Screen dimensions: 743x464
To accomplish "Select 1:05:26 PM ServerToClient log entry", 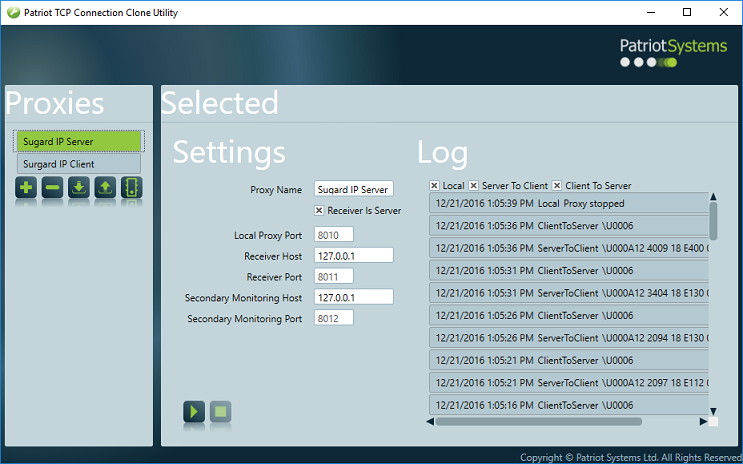I will point(569,338).
